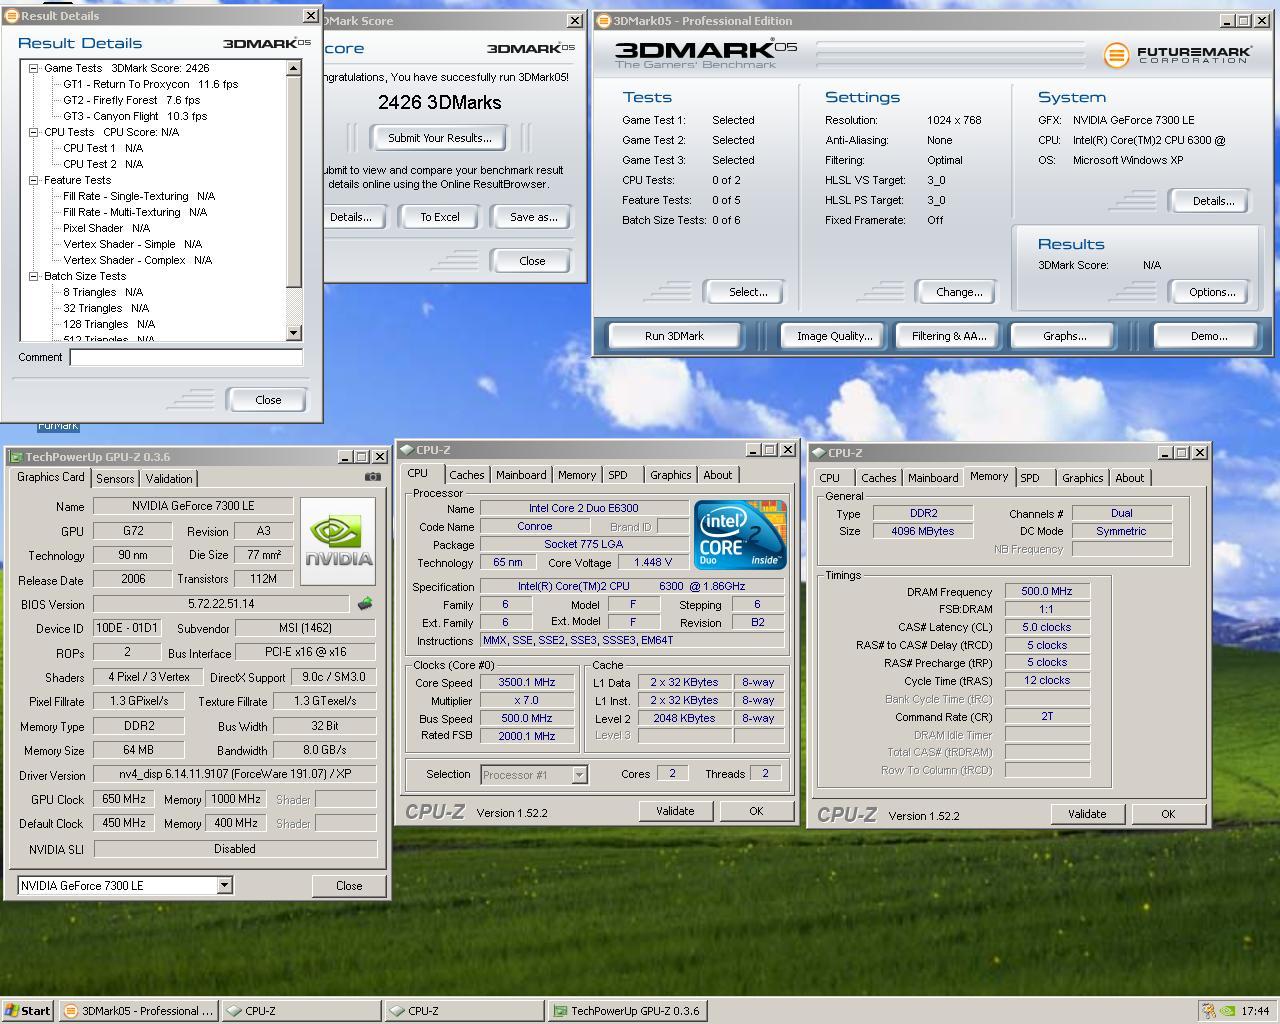The image size is (1280, 1024).
Task: Click the NVIDIA tray icon by the clock
Action: 1227,1011
